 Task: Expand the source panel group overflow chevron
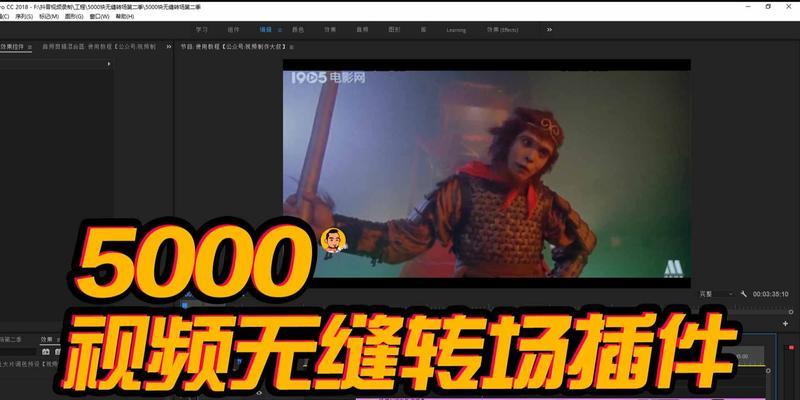169,46
